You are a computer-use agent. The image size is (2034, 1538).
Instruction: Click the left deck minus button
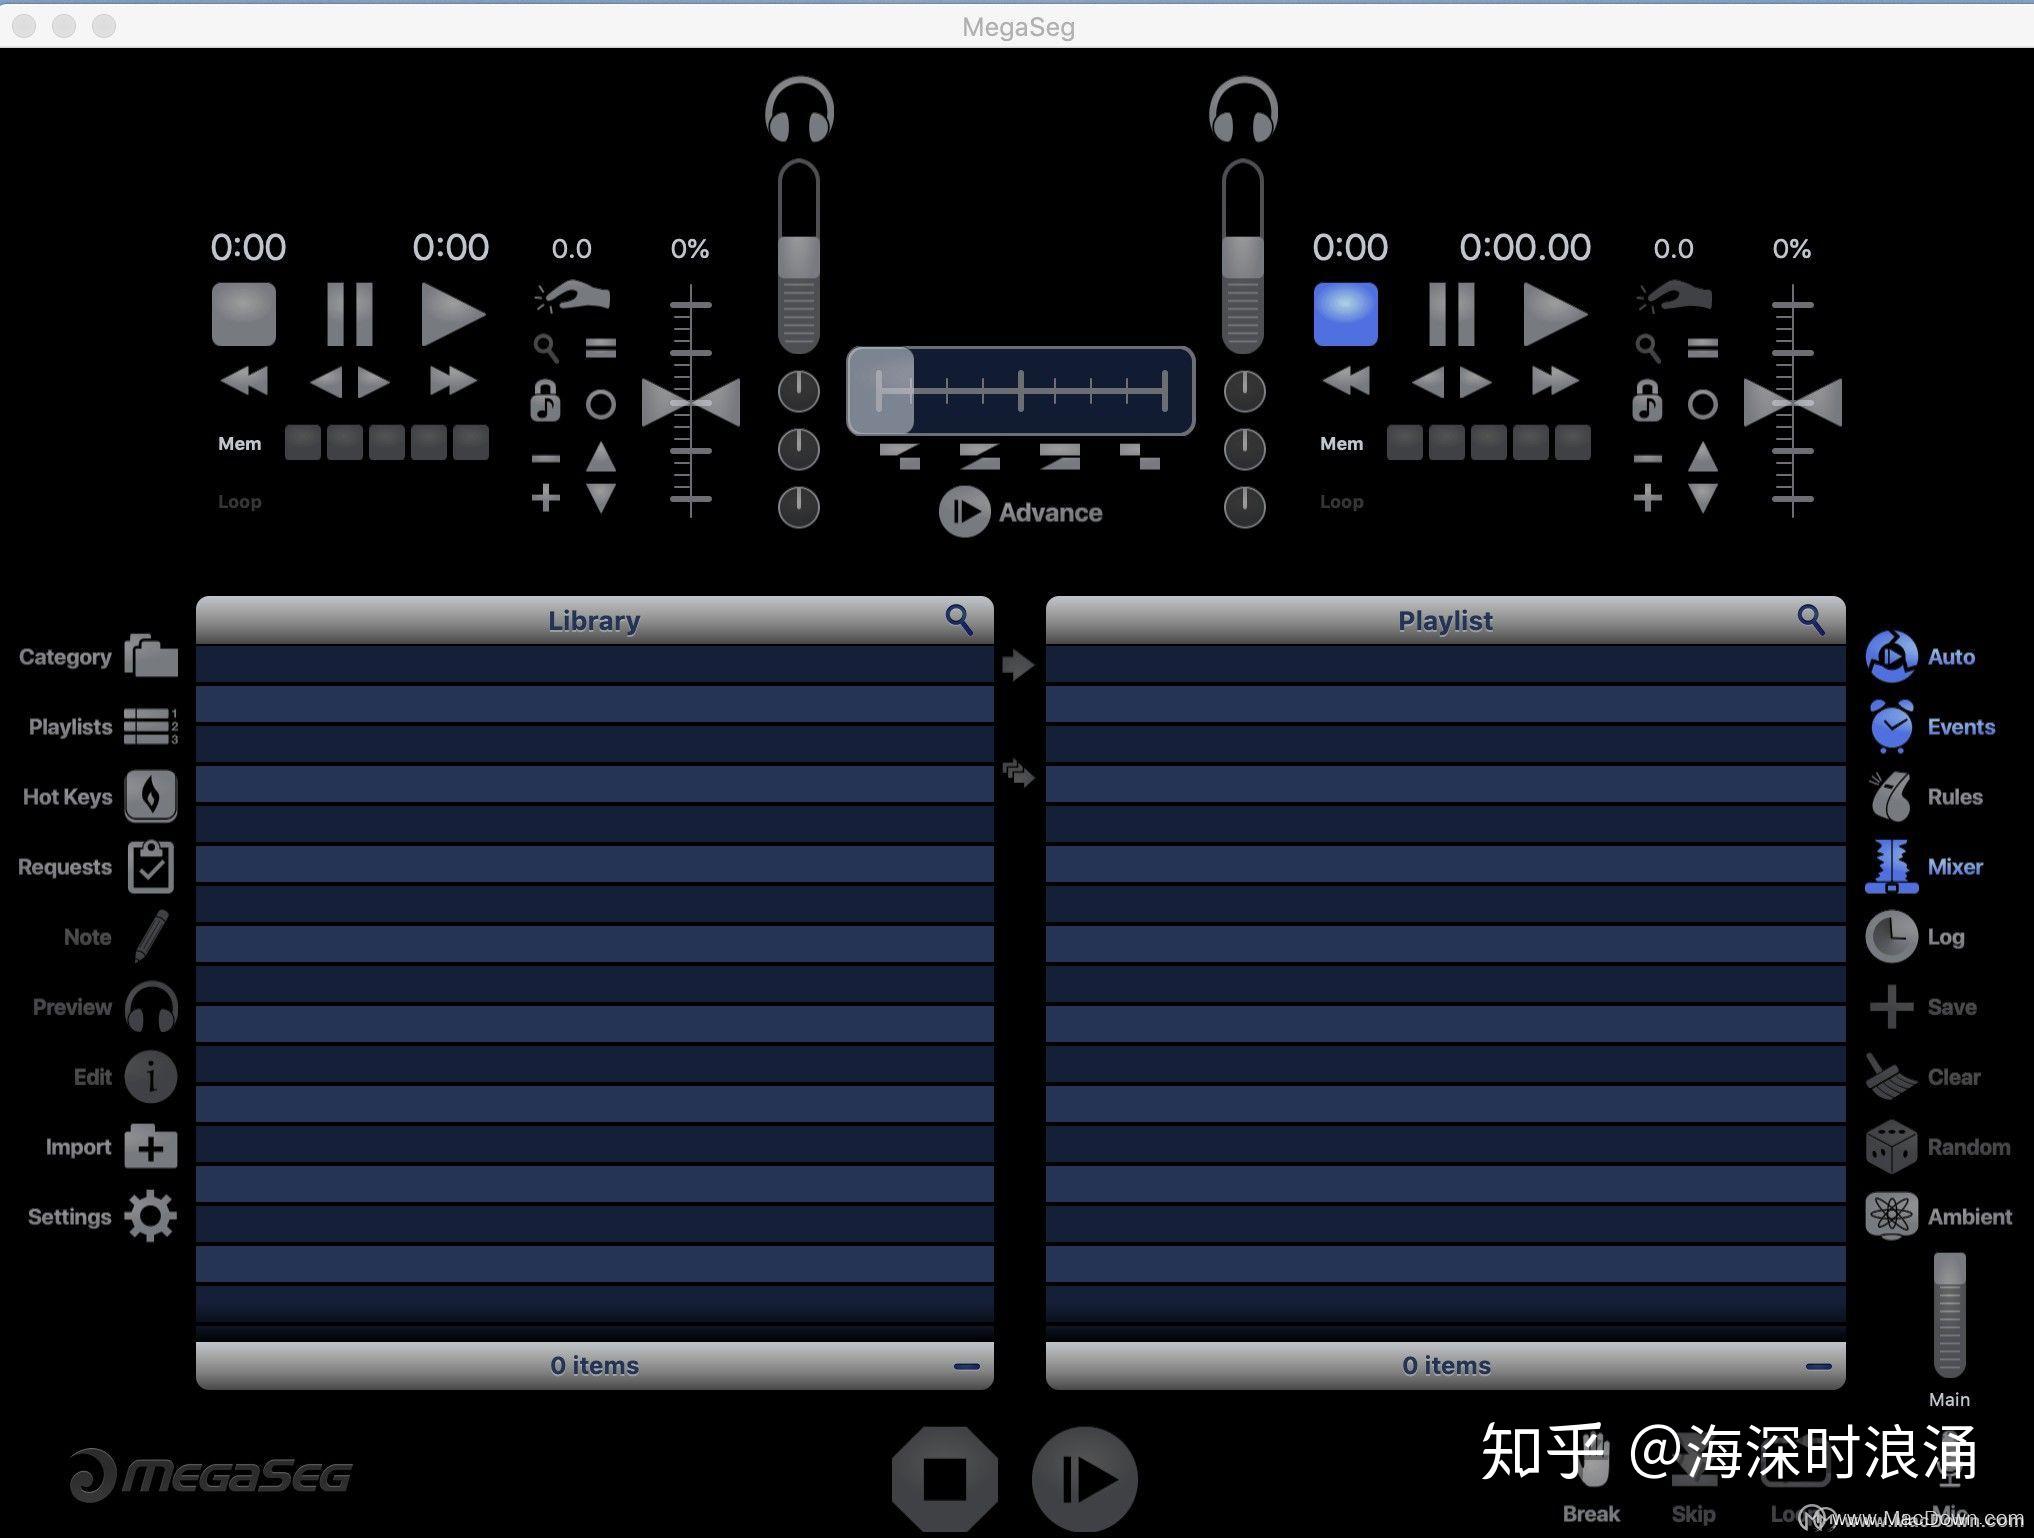click(x=545, y=458)
